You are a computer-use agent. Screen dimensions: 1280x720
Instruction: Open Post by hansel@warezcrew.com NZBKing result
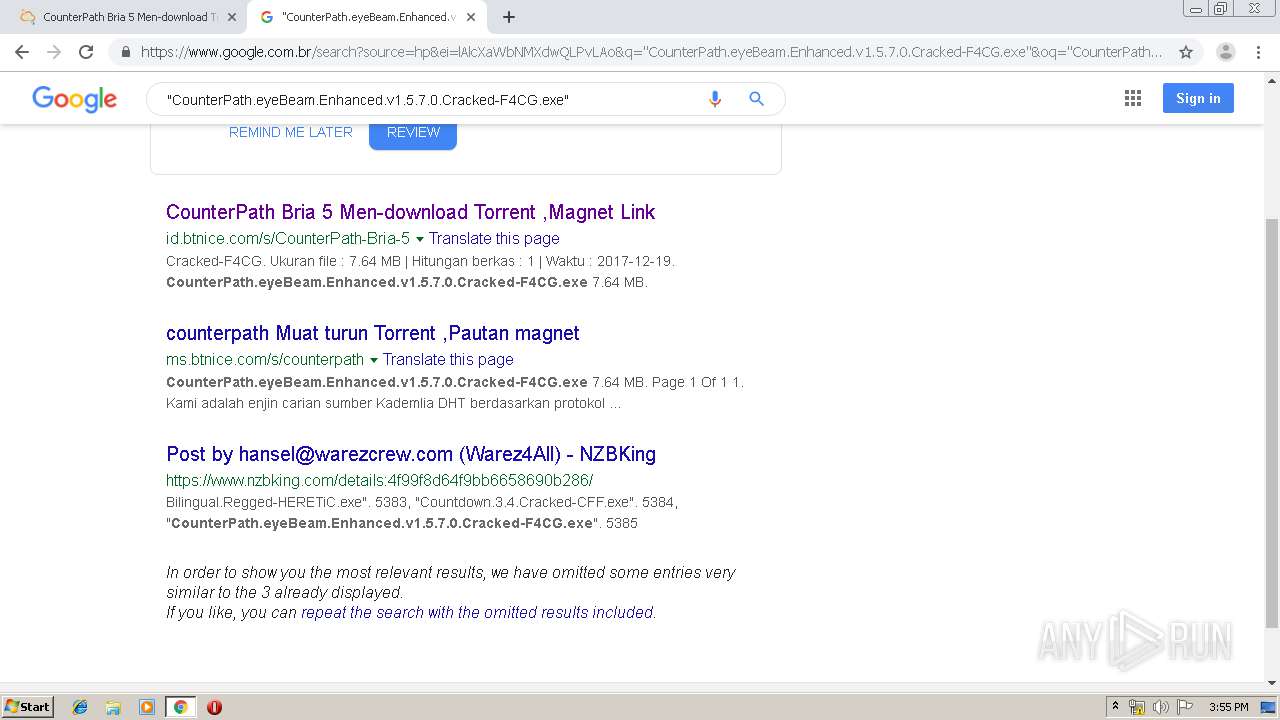[x=411, y=454]
